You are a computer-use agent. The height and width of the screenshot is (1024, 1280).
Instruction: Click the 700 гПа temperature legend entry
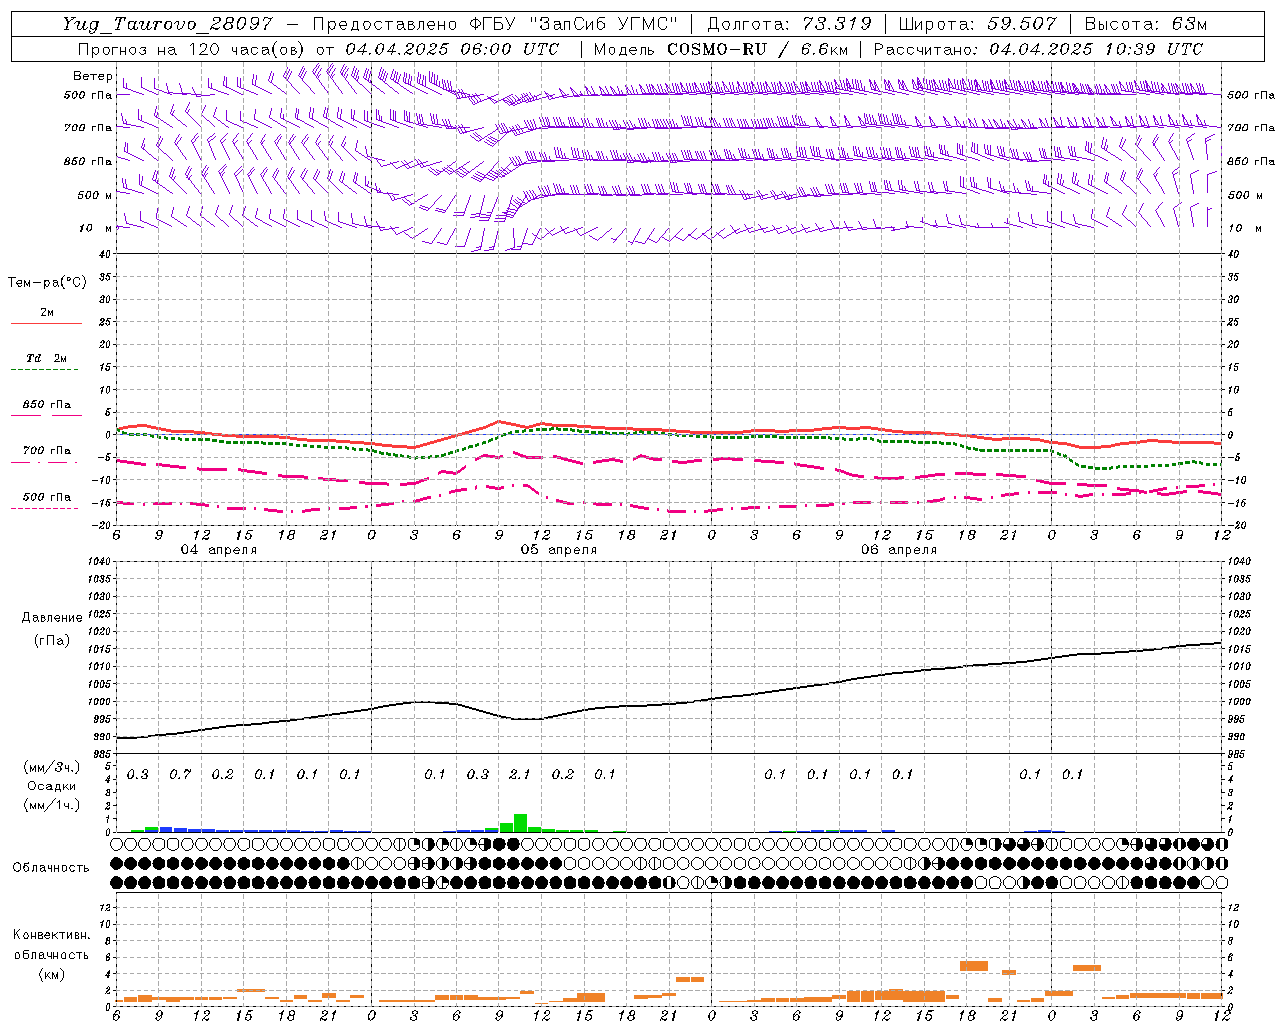click(x=46, y=451)
